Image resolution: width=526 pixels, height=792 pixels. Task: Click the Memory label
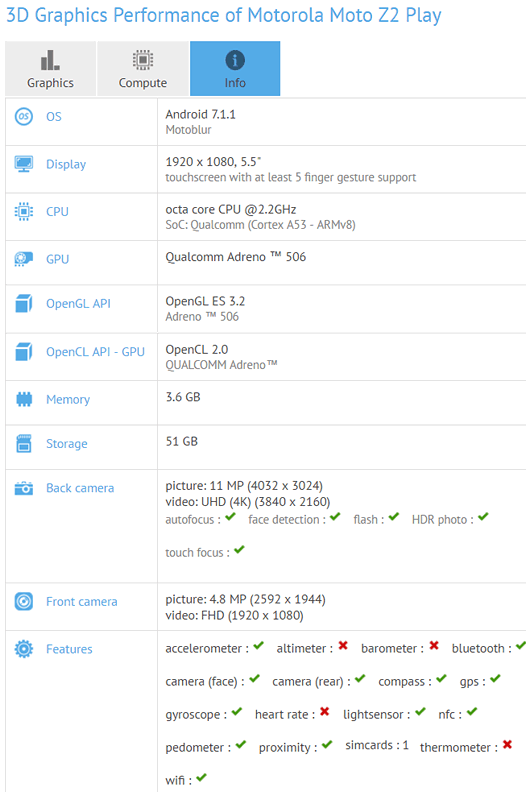68,400
